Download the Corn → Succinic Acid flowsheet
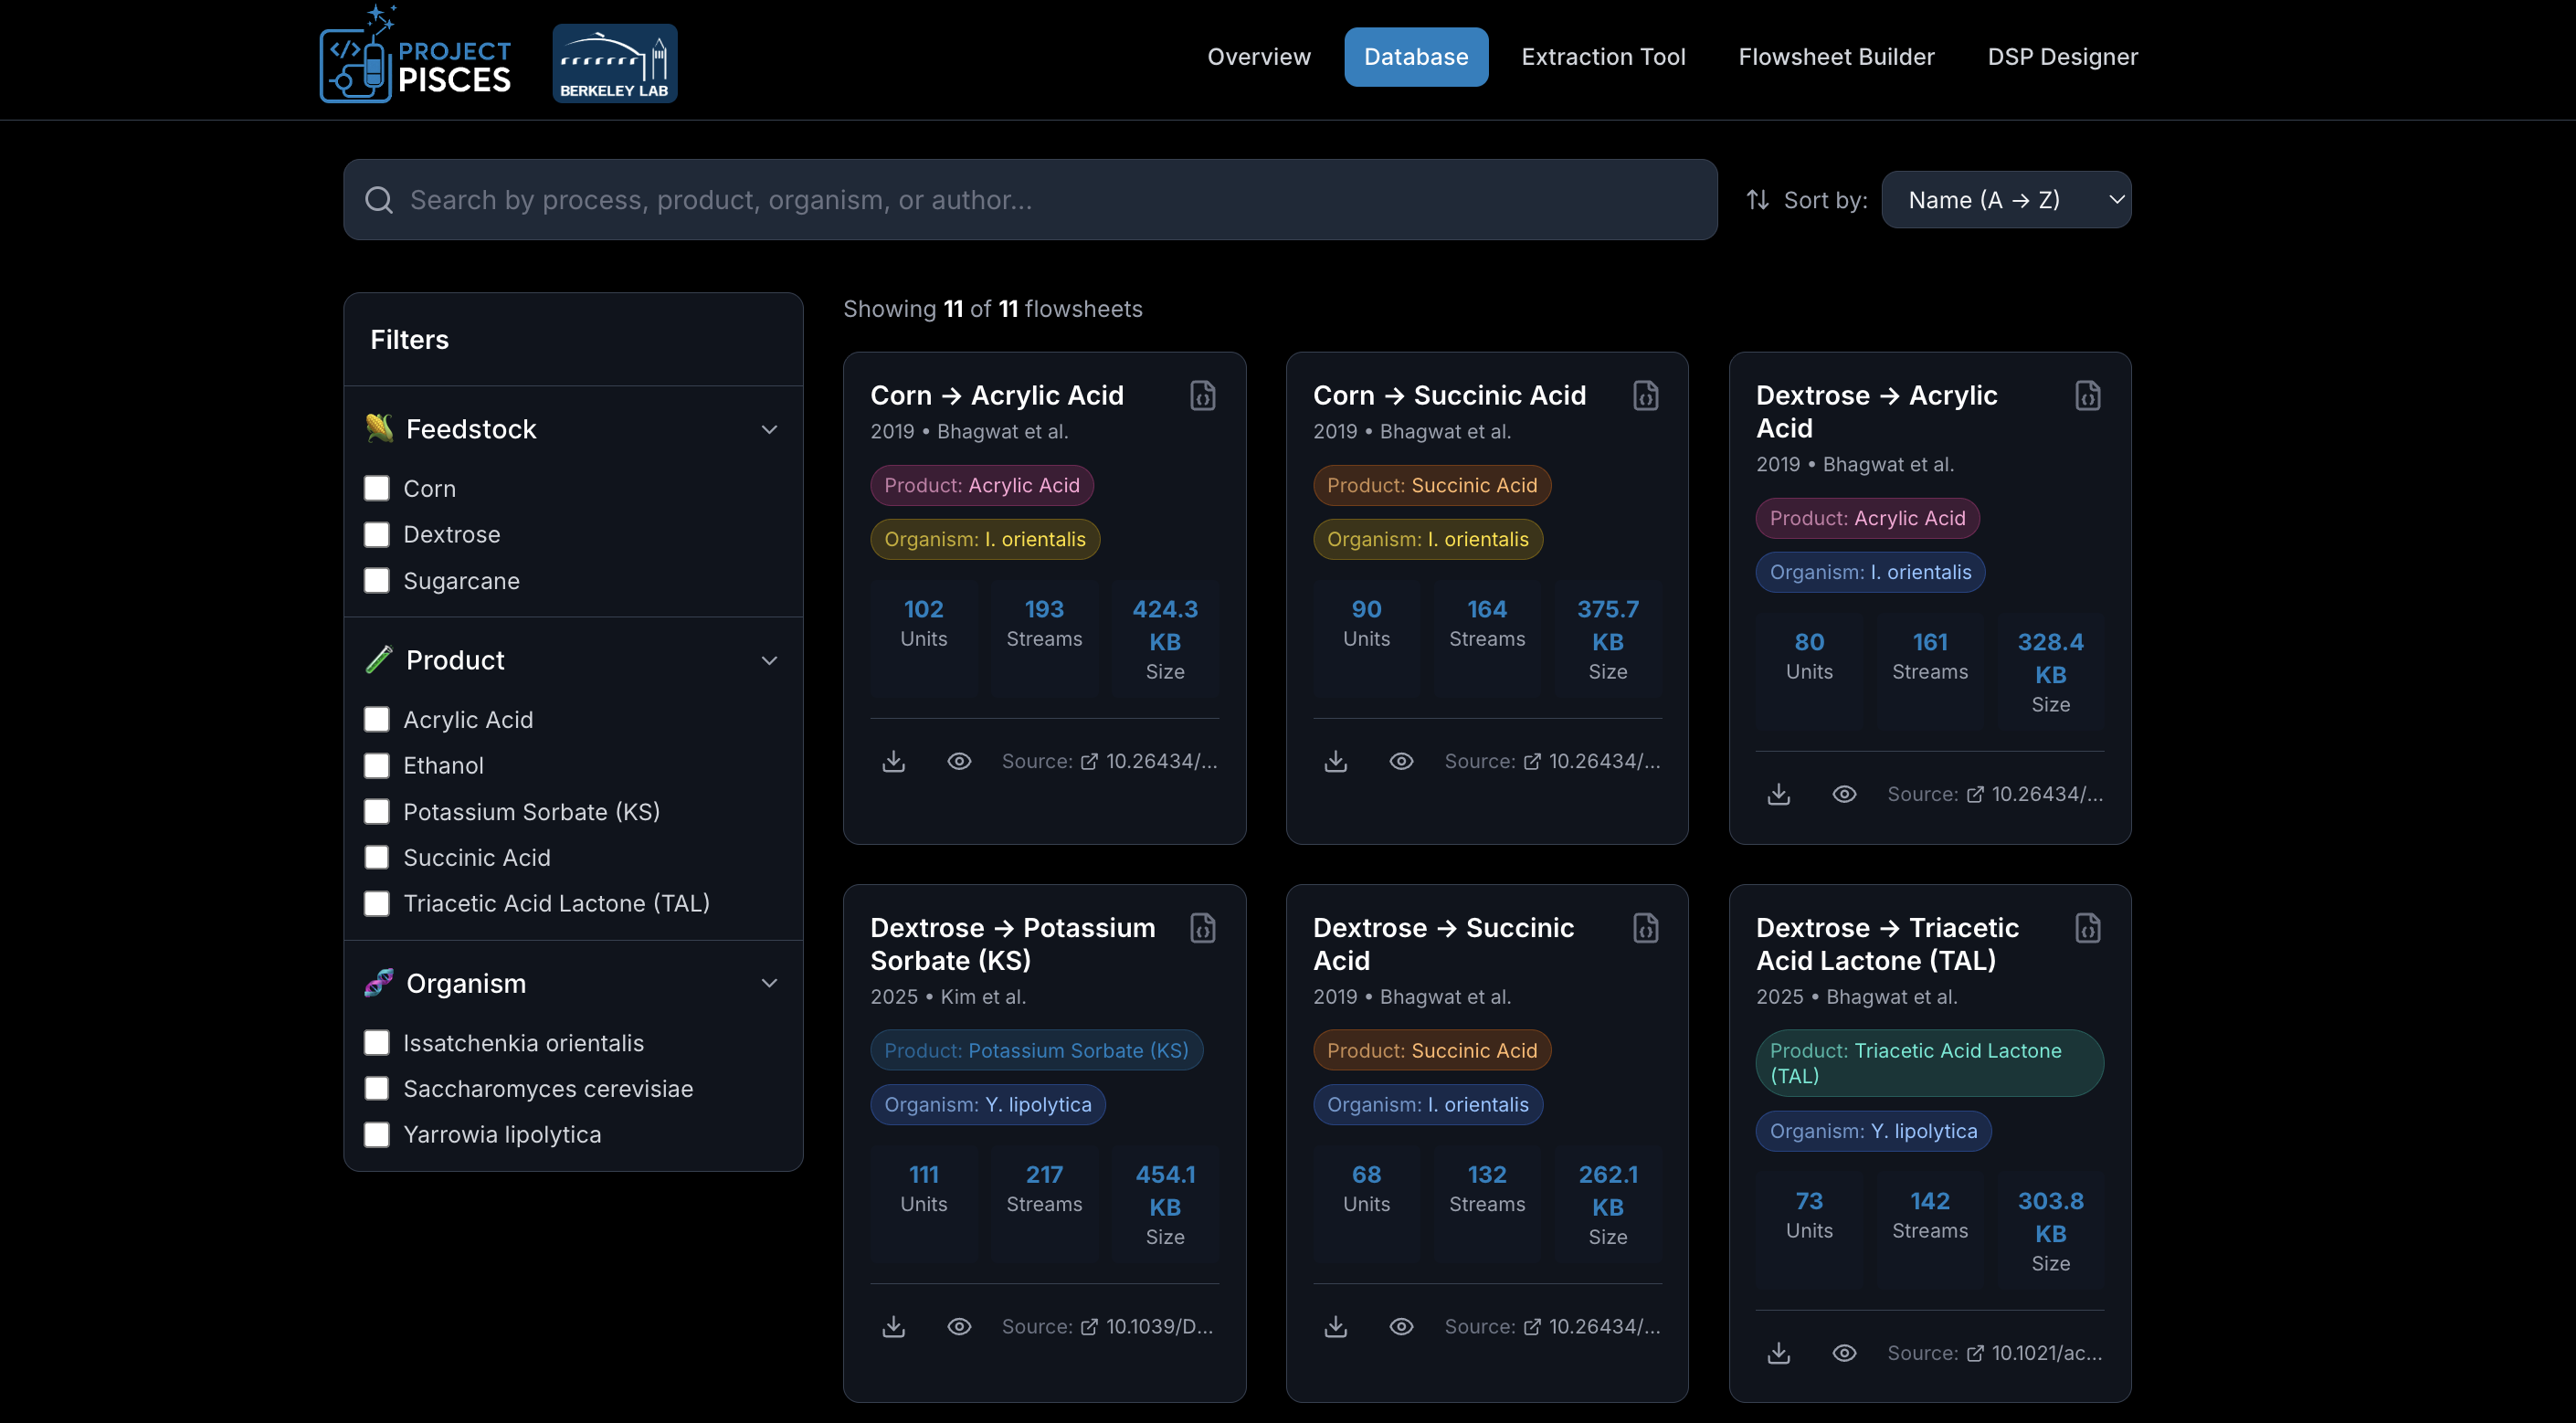 [1336, 761]
